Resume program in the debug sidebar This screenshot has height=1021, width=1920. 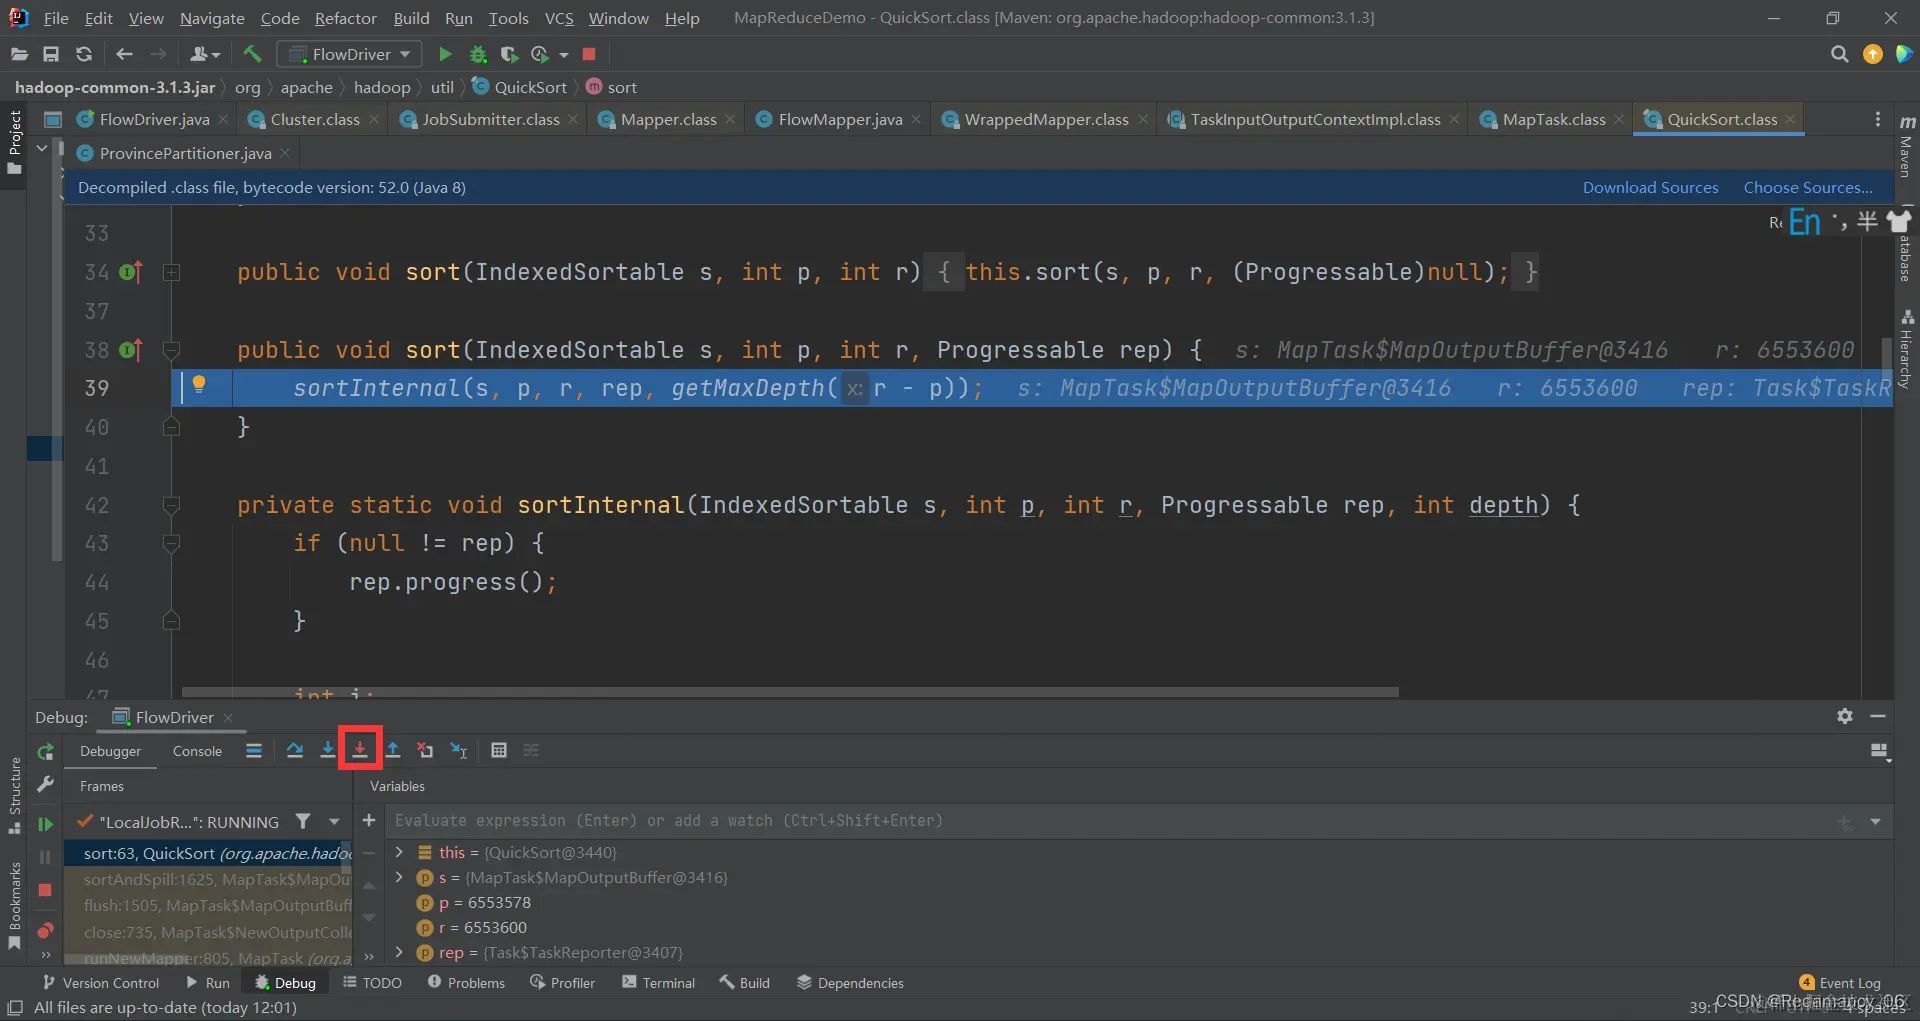coord(45,824)
